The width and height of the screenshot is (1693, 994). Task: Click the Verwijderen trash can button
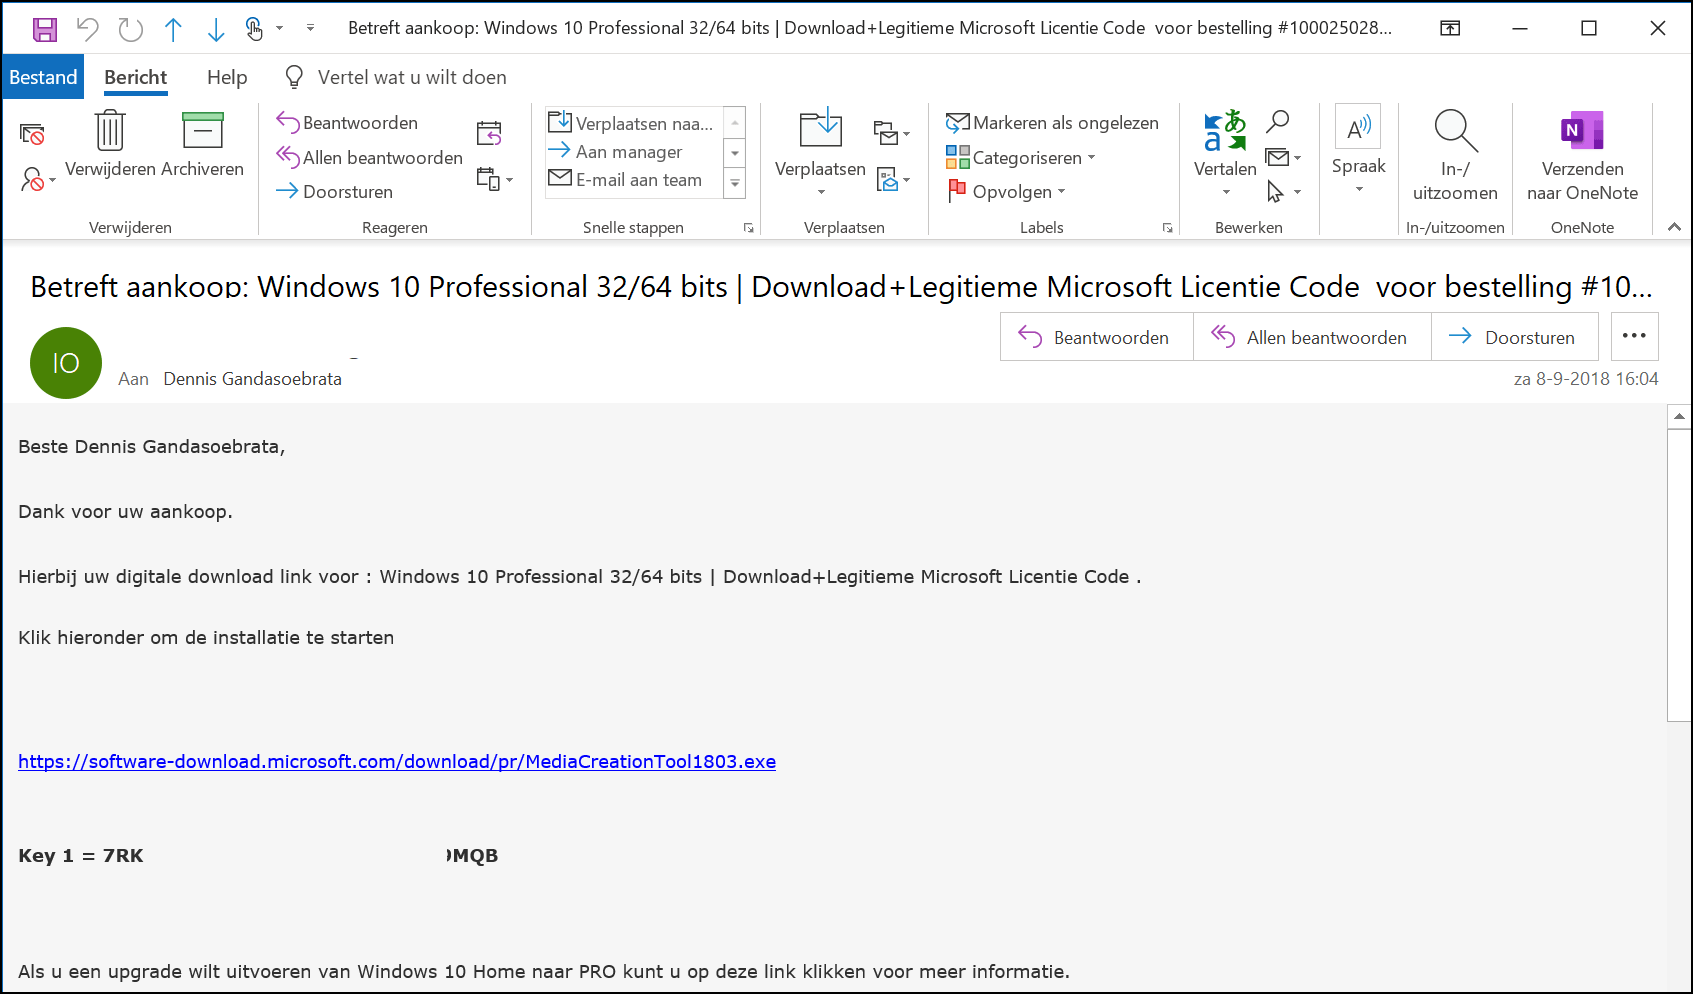coord(110,144)
